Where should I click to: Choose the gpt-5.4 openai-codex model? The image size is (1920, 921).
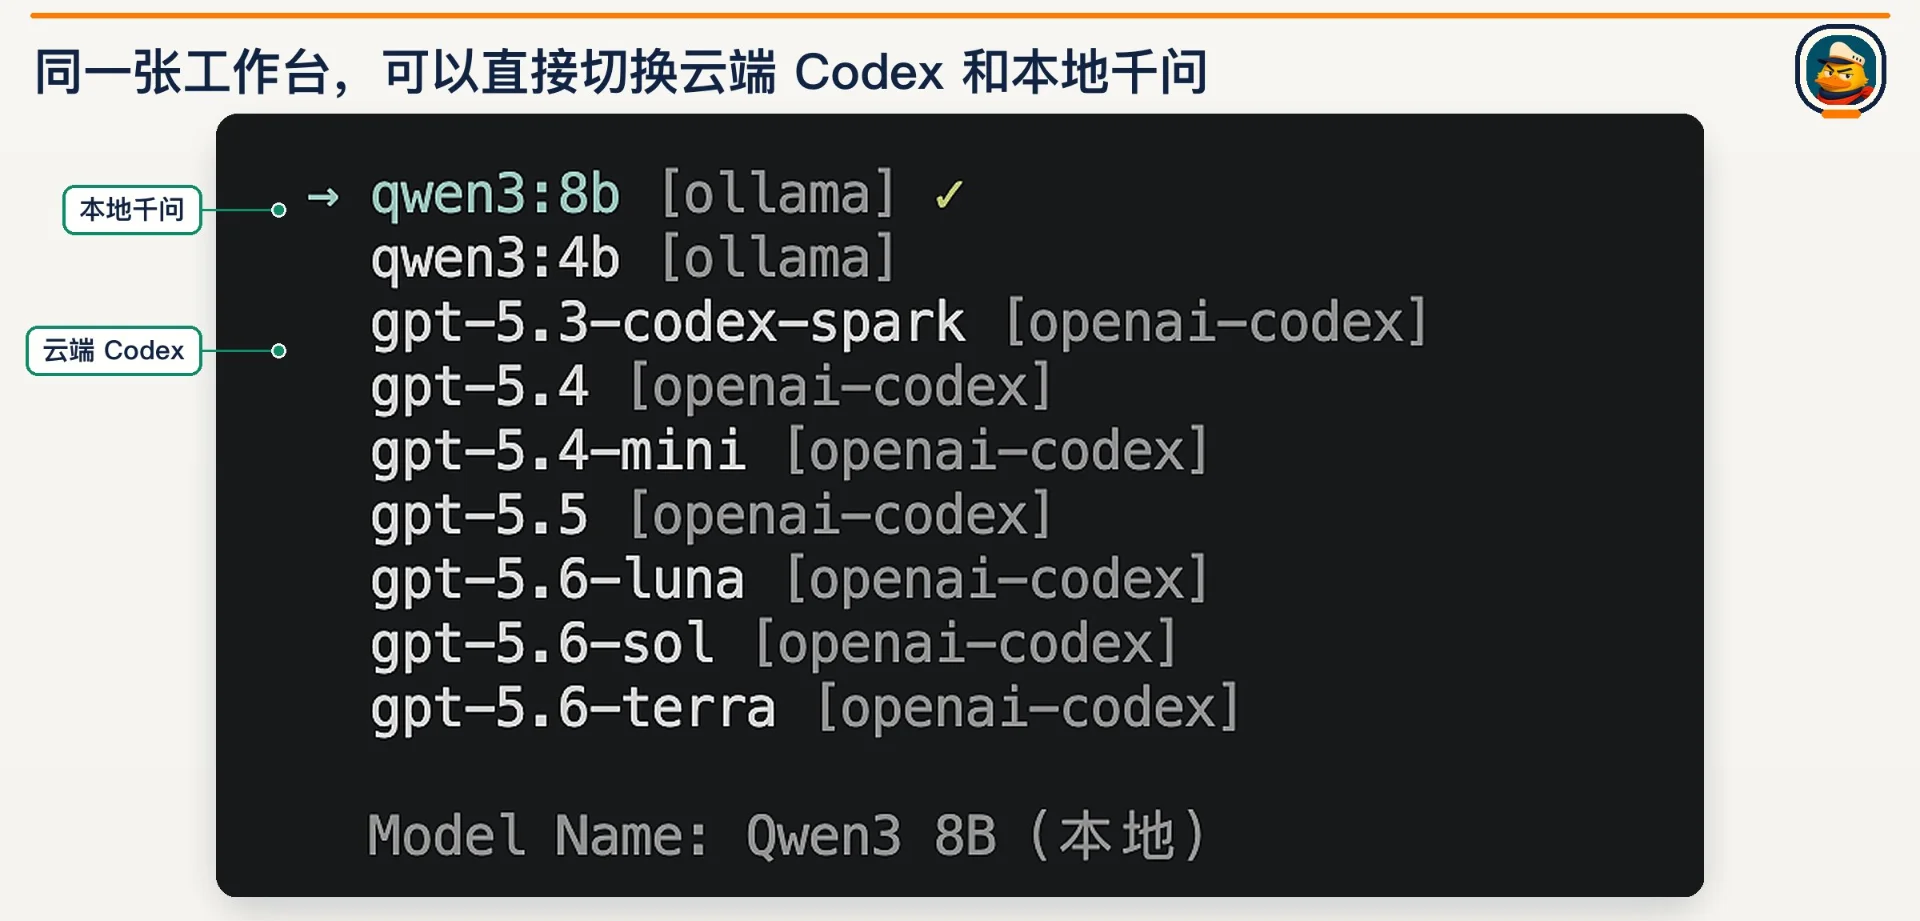(x=711, y=387)
